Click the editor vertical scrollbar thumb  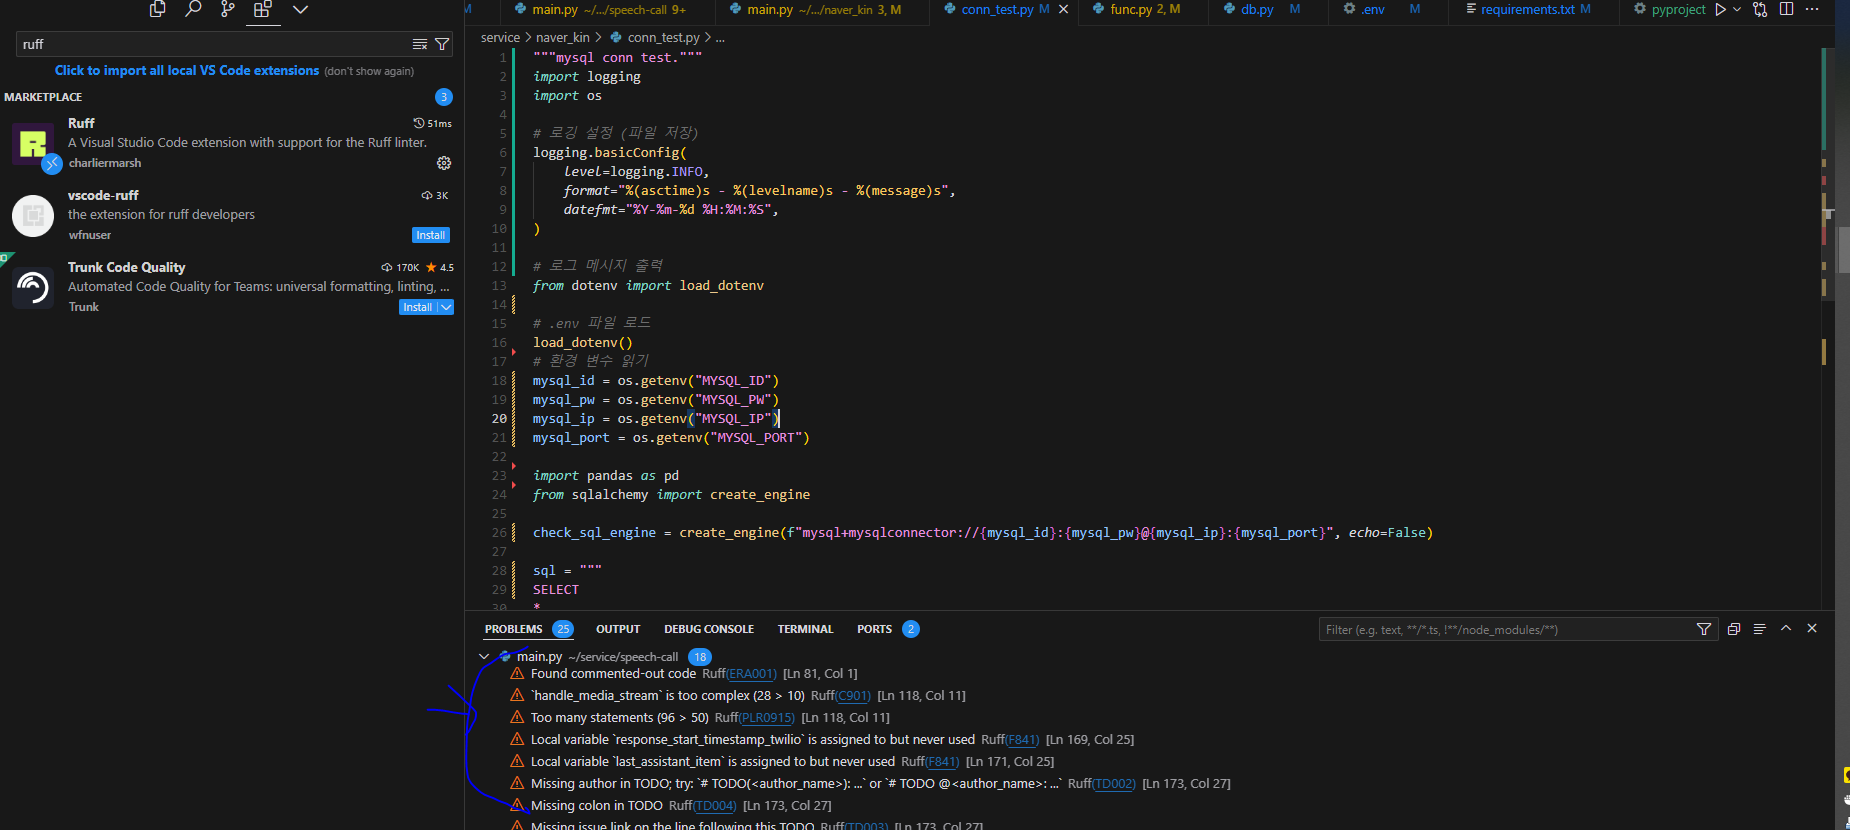pyautogui.click(x=1843, y=250)
